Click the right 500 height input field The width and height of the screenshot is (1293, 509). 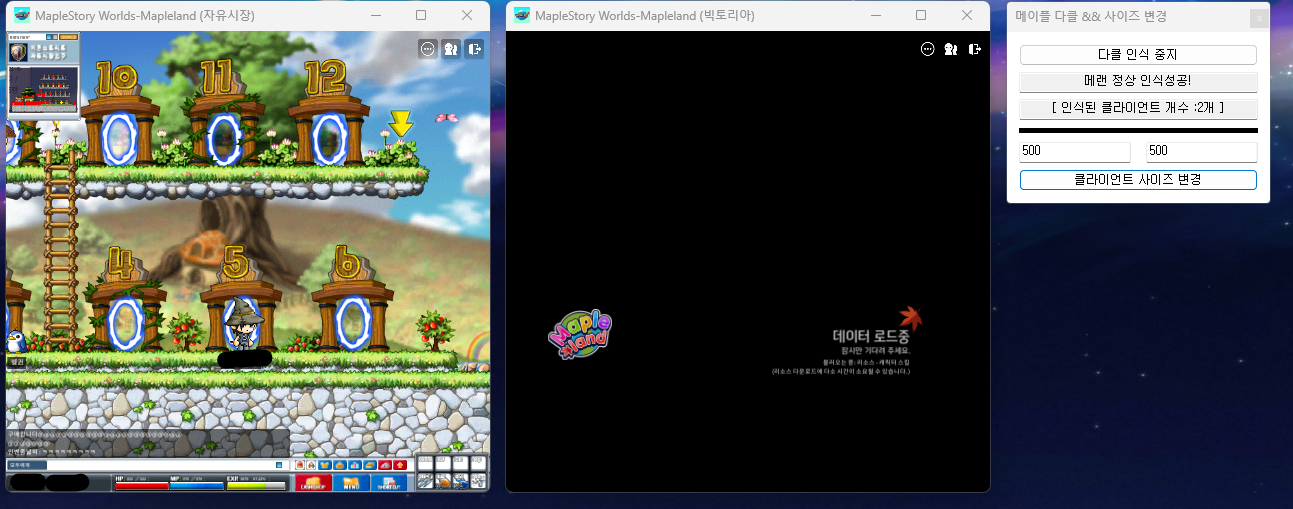point(1201,151)
